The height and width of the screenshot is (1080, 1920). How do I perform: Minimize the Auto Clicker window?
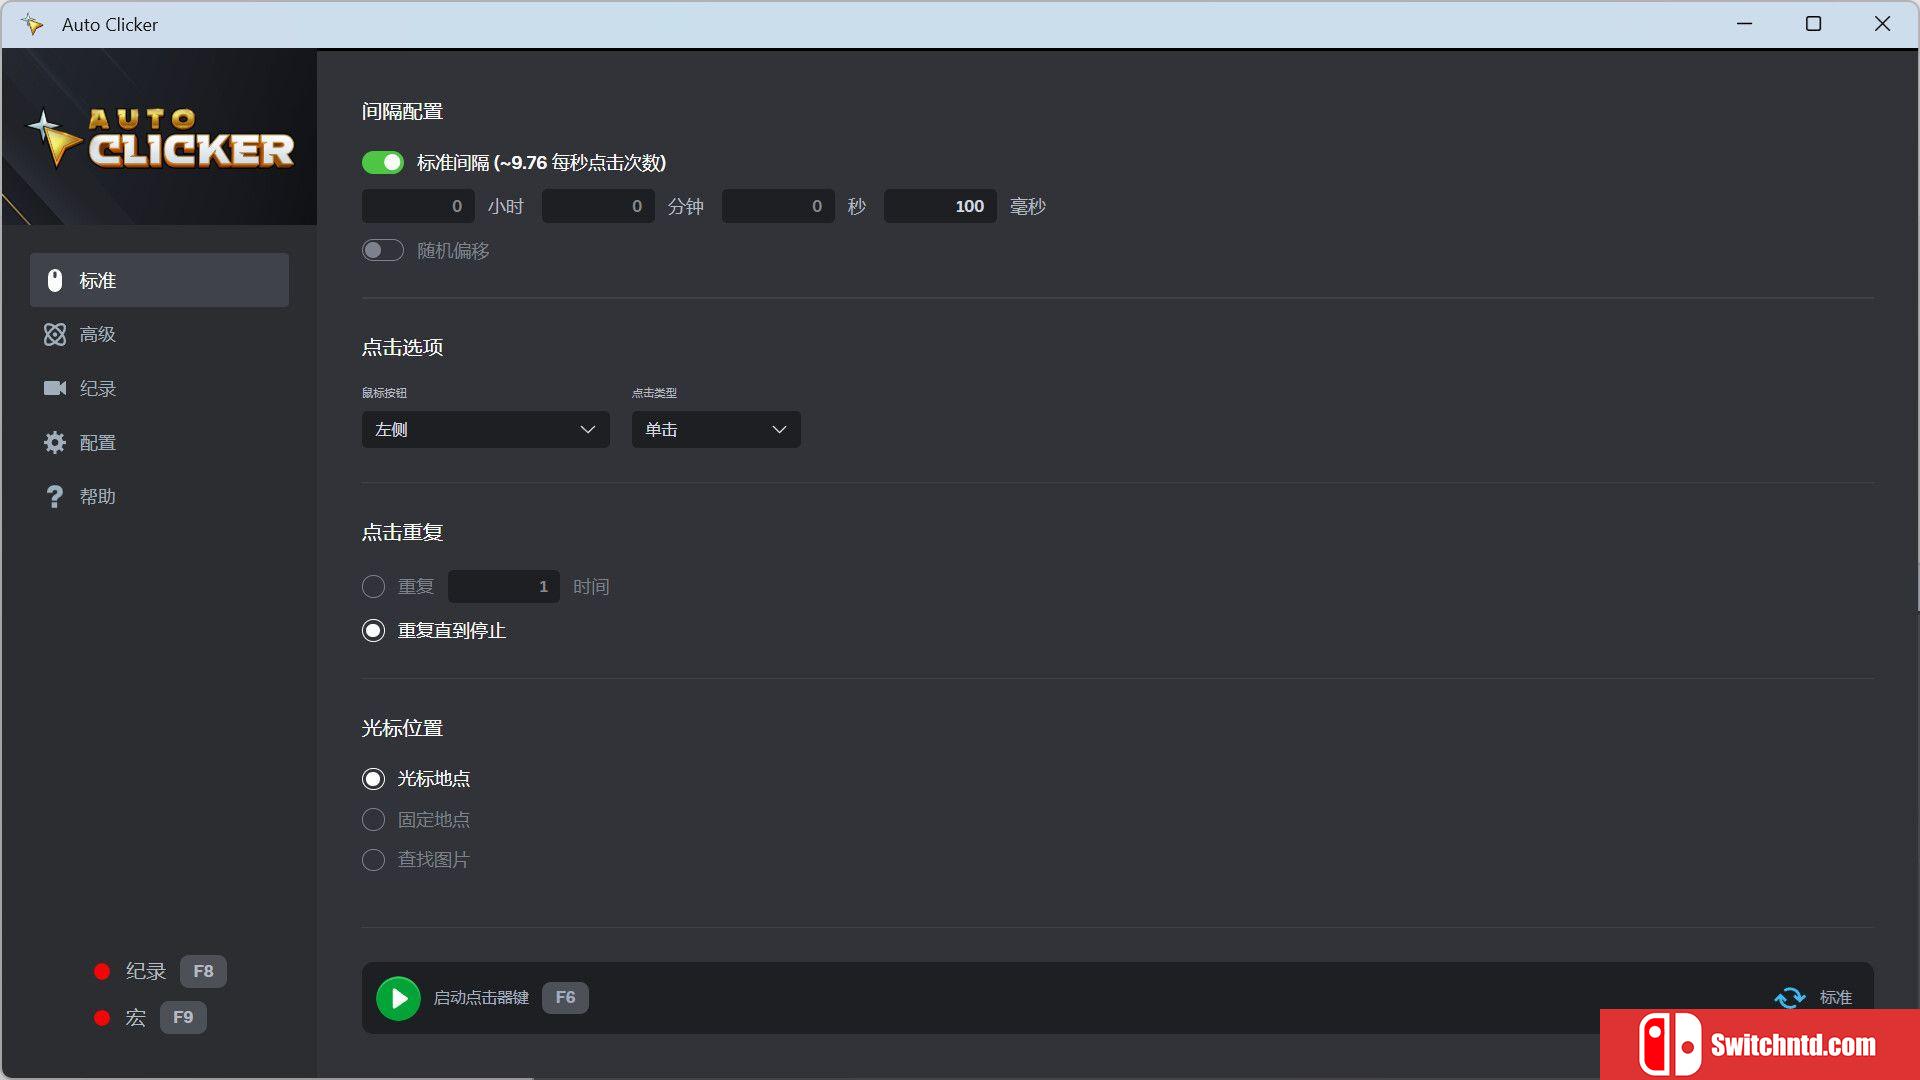[1745, 24]
